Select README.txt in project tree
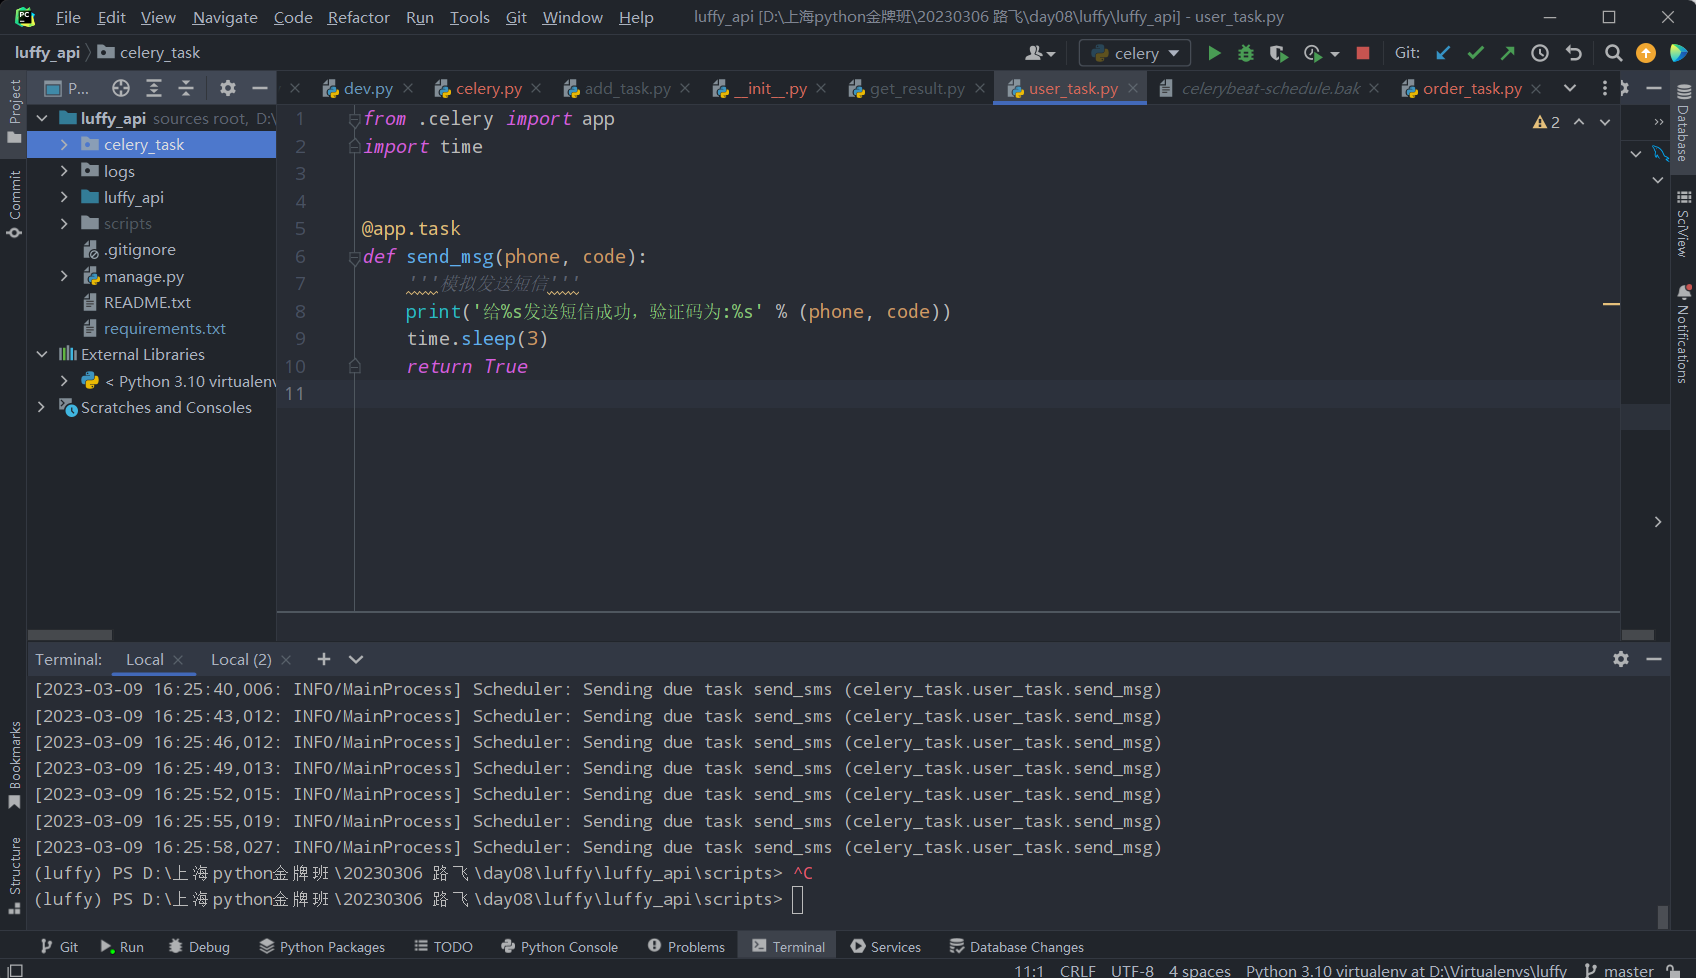Image resolution: width=1696 pixels, height=978 pixels. pyautogui.click(x=147, y=302)
